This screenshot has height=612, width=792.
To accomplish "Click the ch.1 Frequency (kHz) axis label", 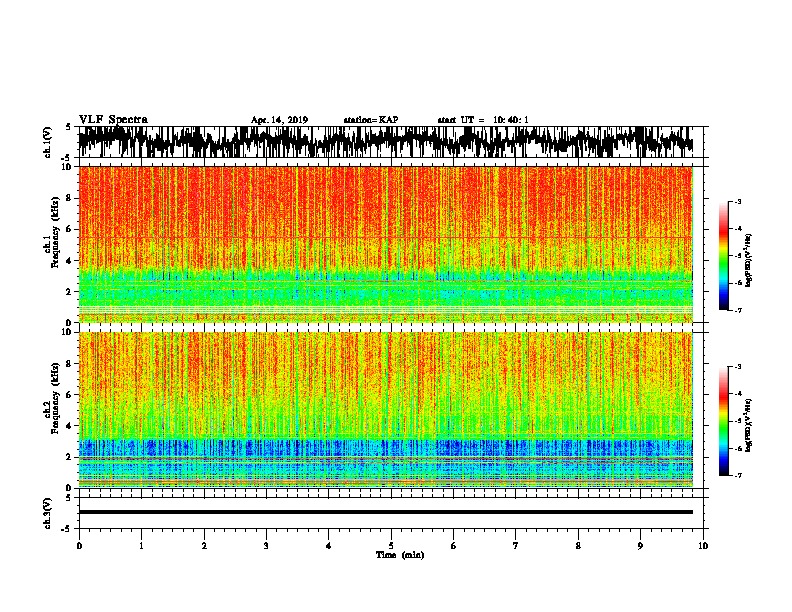I will pos(52,233).
